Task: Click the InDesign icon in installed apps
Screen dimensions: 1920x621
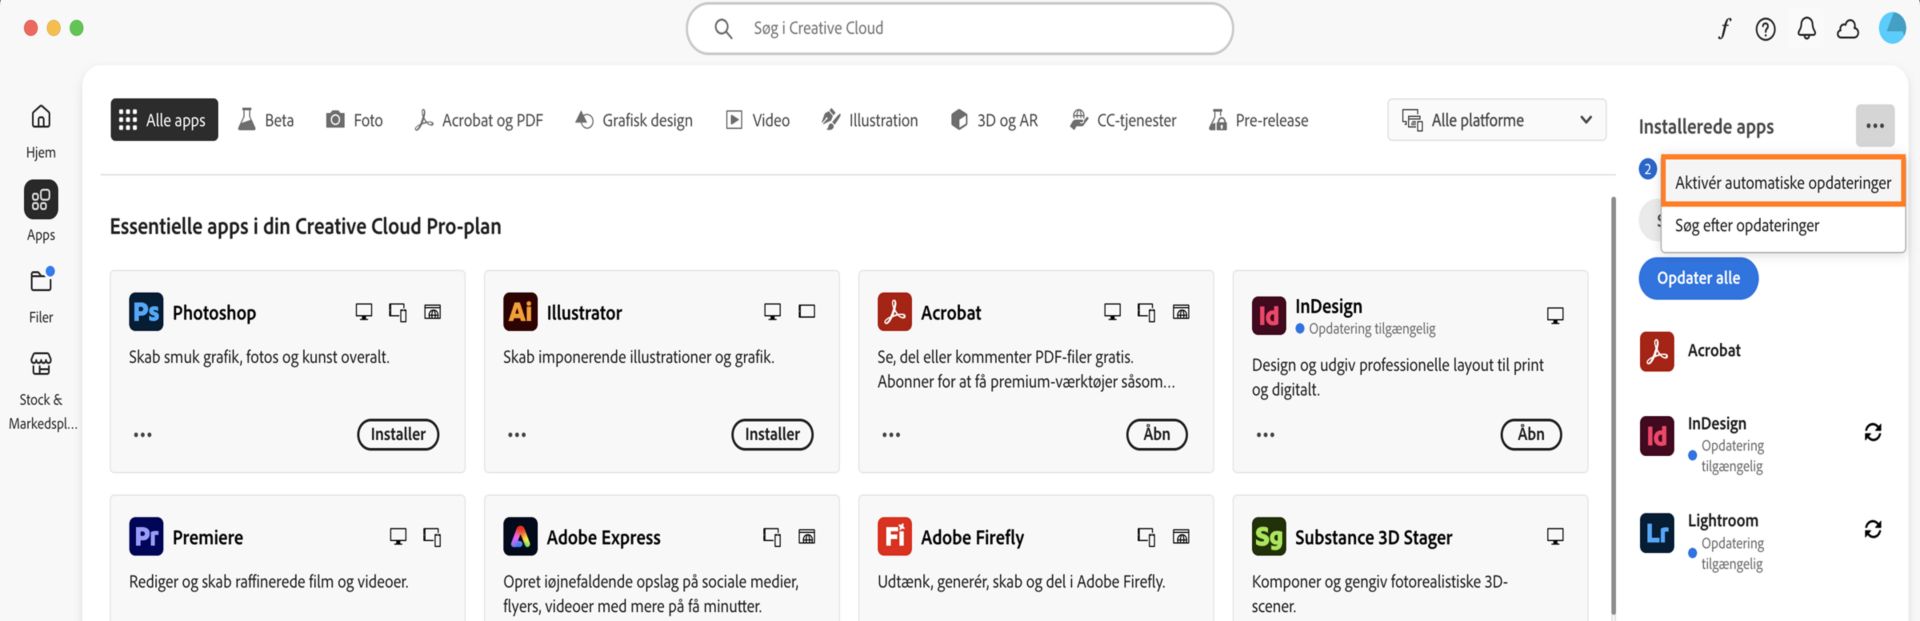Action: coord(1657,436)
